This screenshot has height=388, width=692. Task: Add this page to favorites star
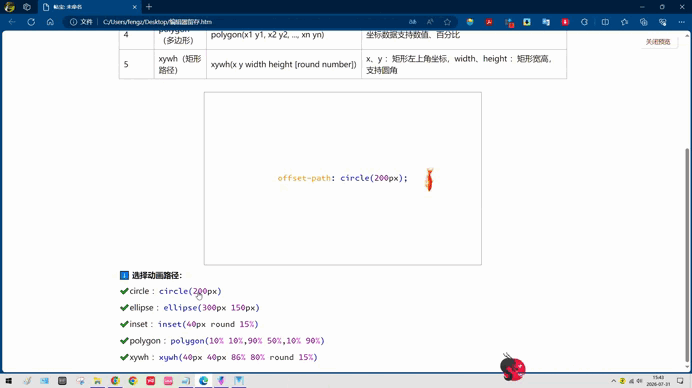448,22
